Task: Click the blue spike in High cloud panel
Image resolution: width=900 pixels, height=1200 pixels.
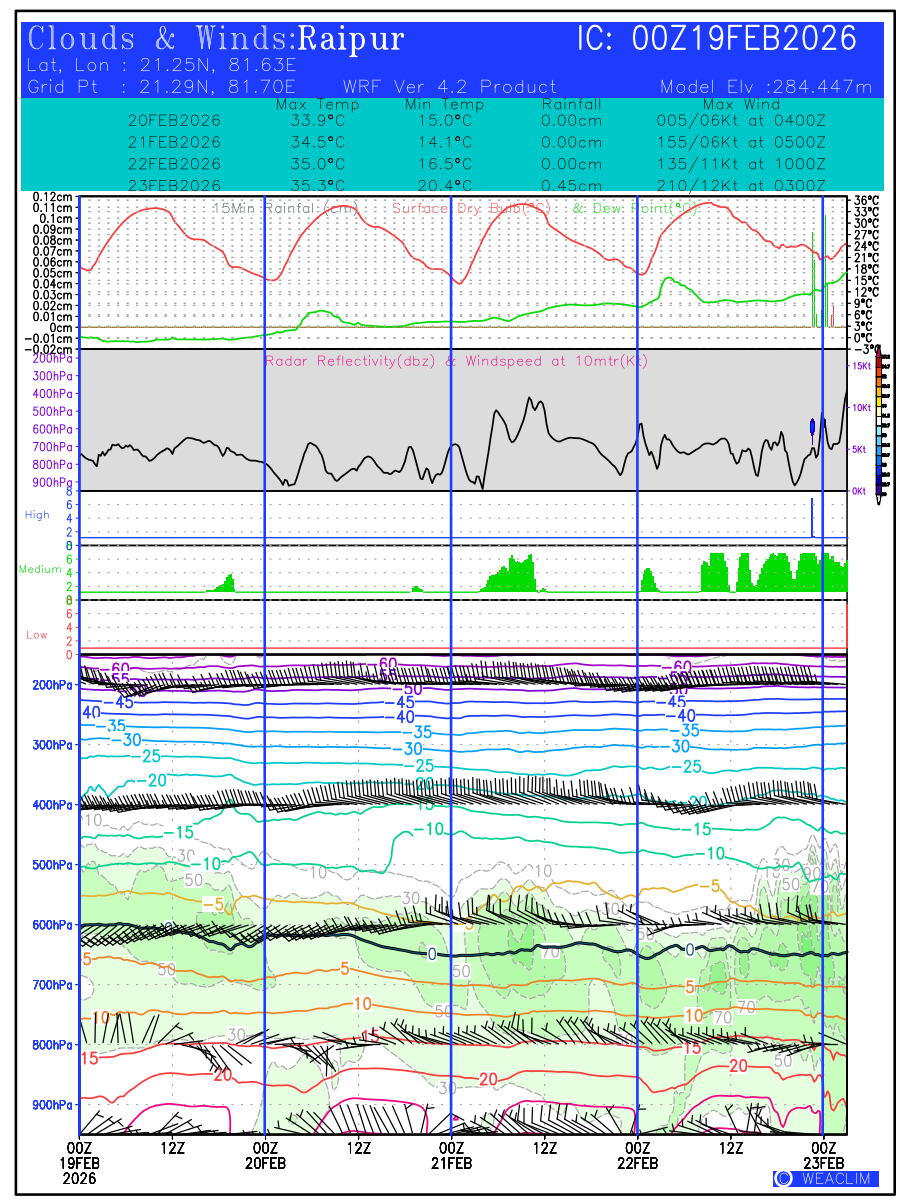Action: tap(811, 518)
